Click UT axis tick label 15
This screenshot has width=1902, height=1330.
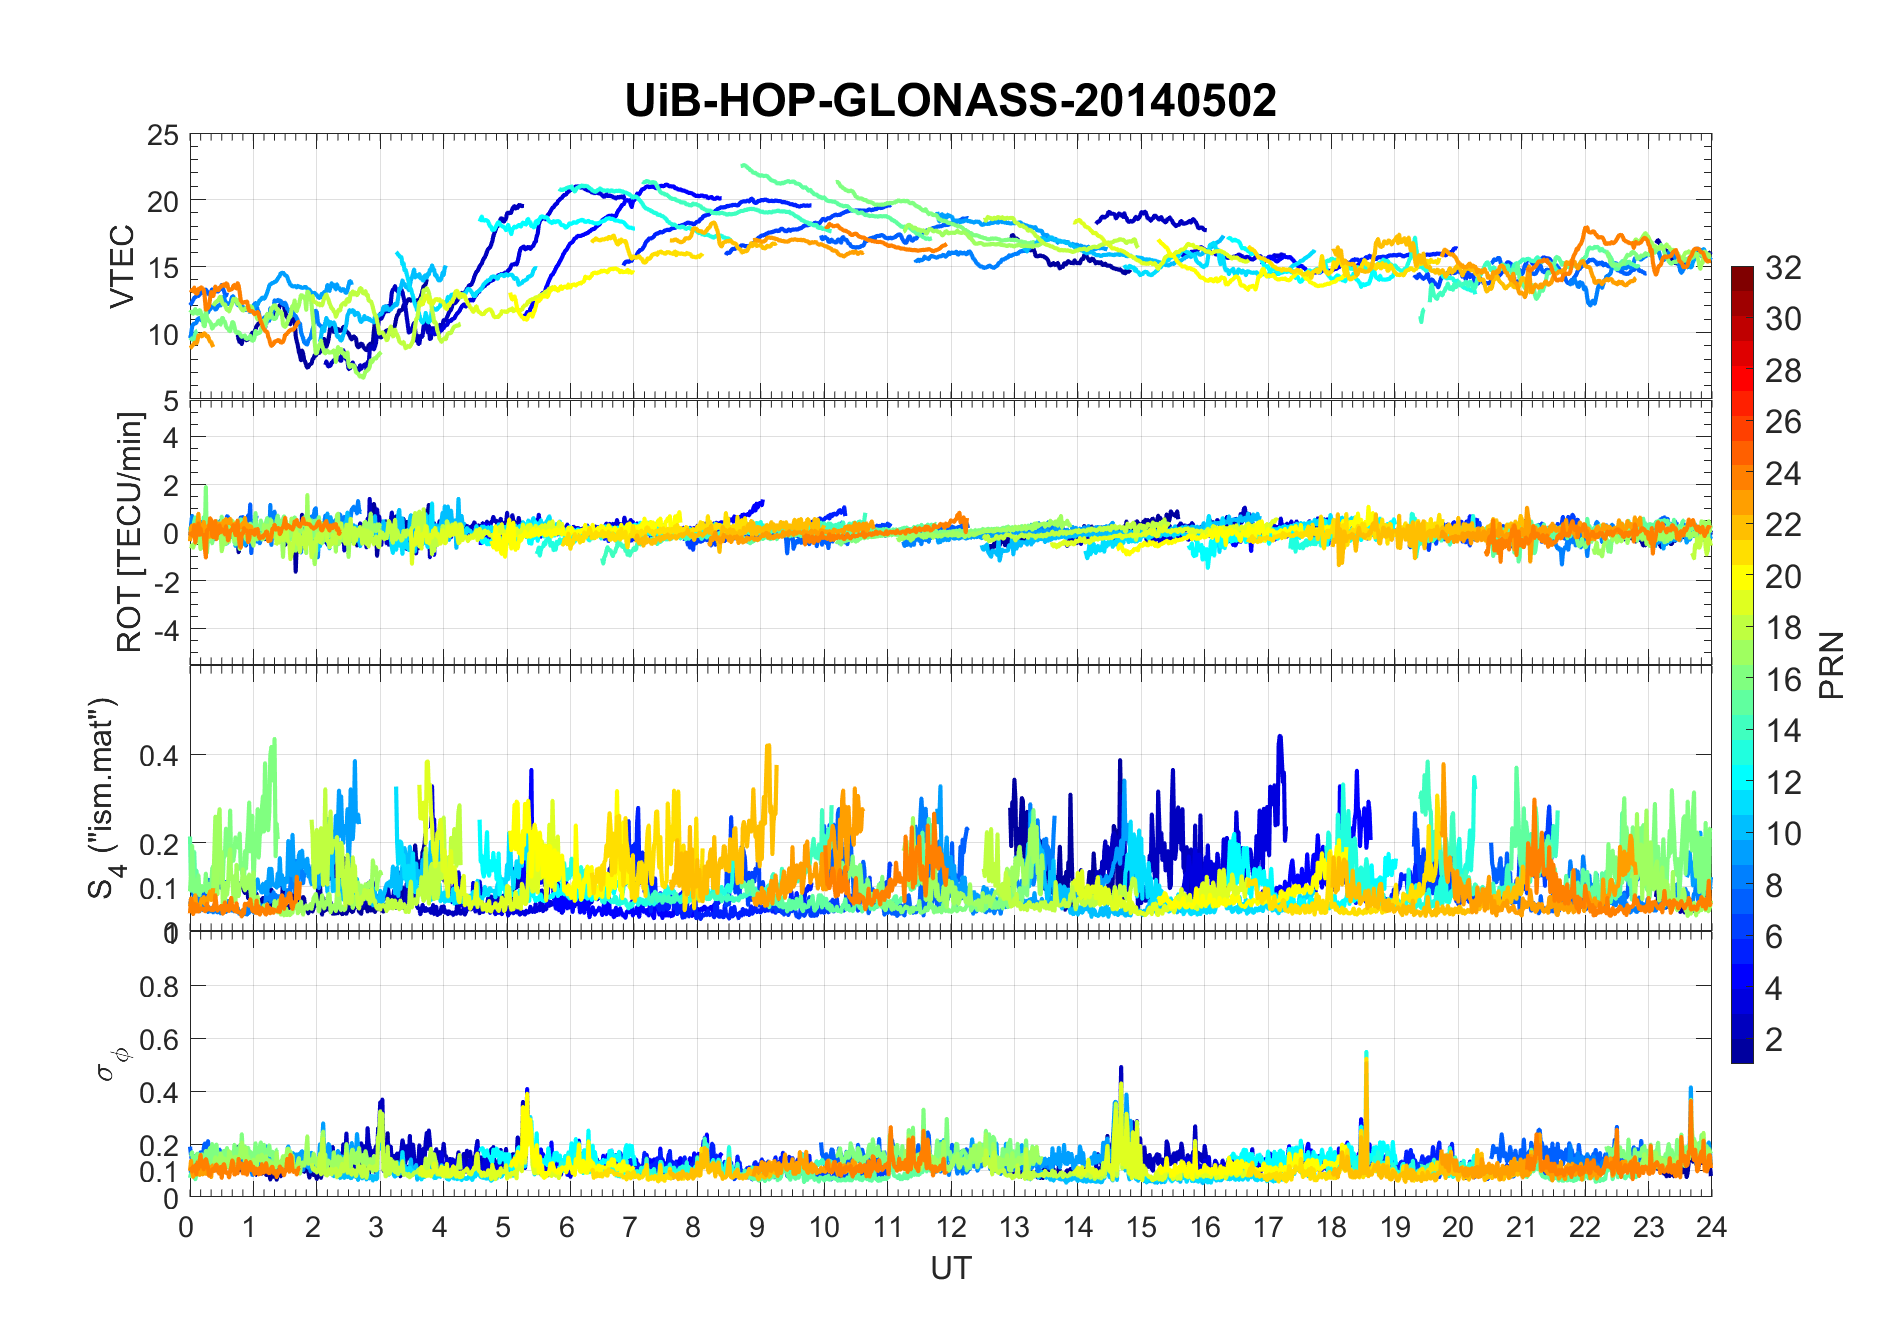[x=1141, y=1227]
